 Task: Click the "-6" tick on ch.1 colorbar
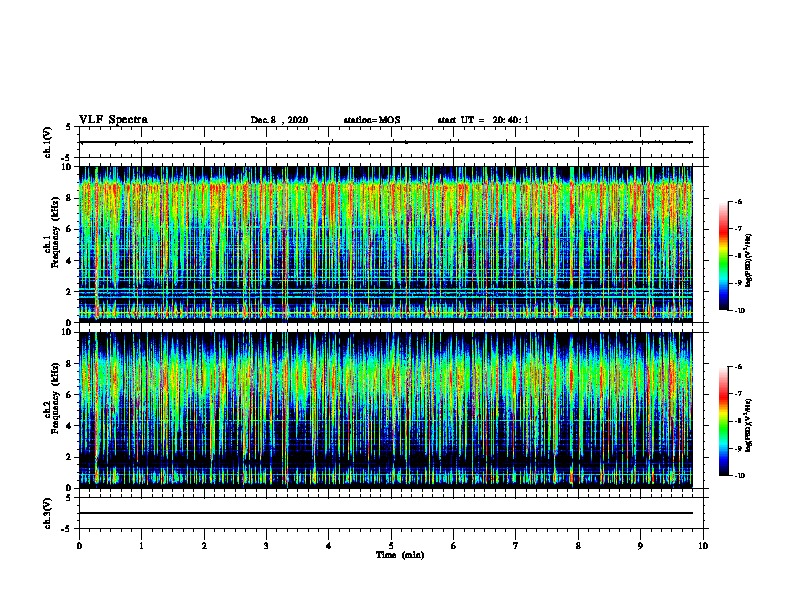coord(738,202)
